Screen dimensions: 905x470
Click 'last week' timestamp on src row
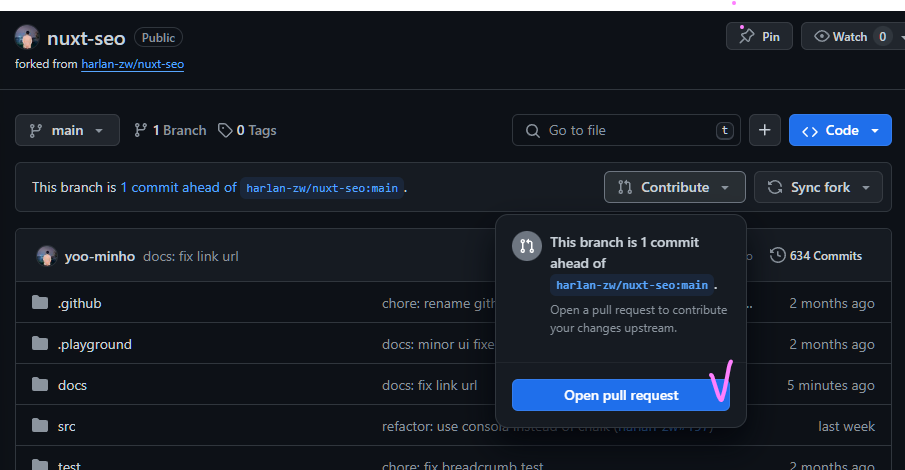[846, 426]
